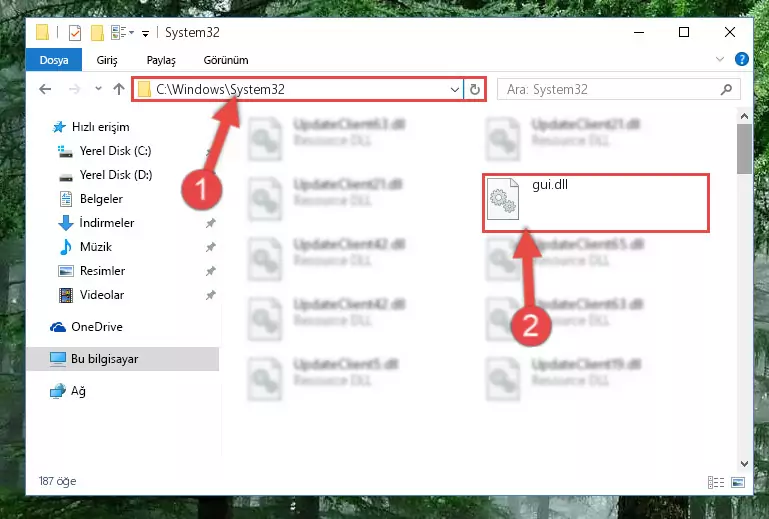Switch to Large icons view in the status bar
769x519 pixels.
coord(738,482)
